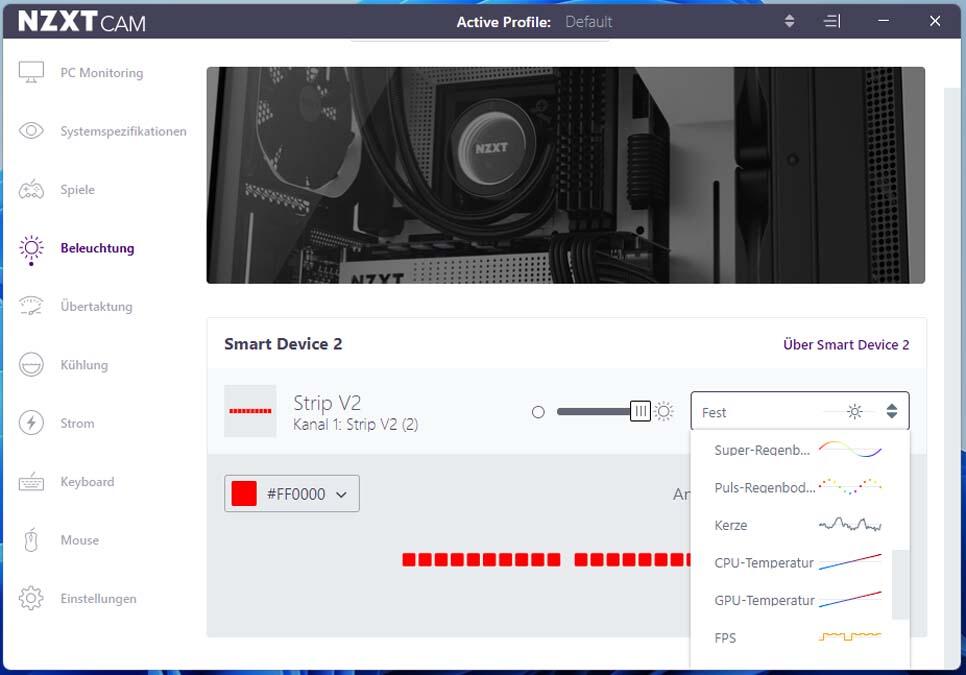This screenshot has width=966, height=675.
Task: Go to Systemspezifikationen page
Action: click(123, 131)
